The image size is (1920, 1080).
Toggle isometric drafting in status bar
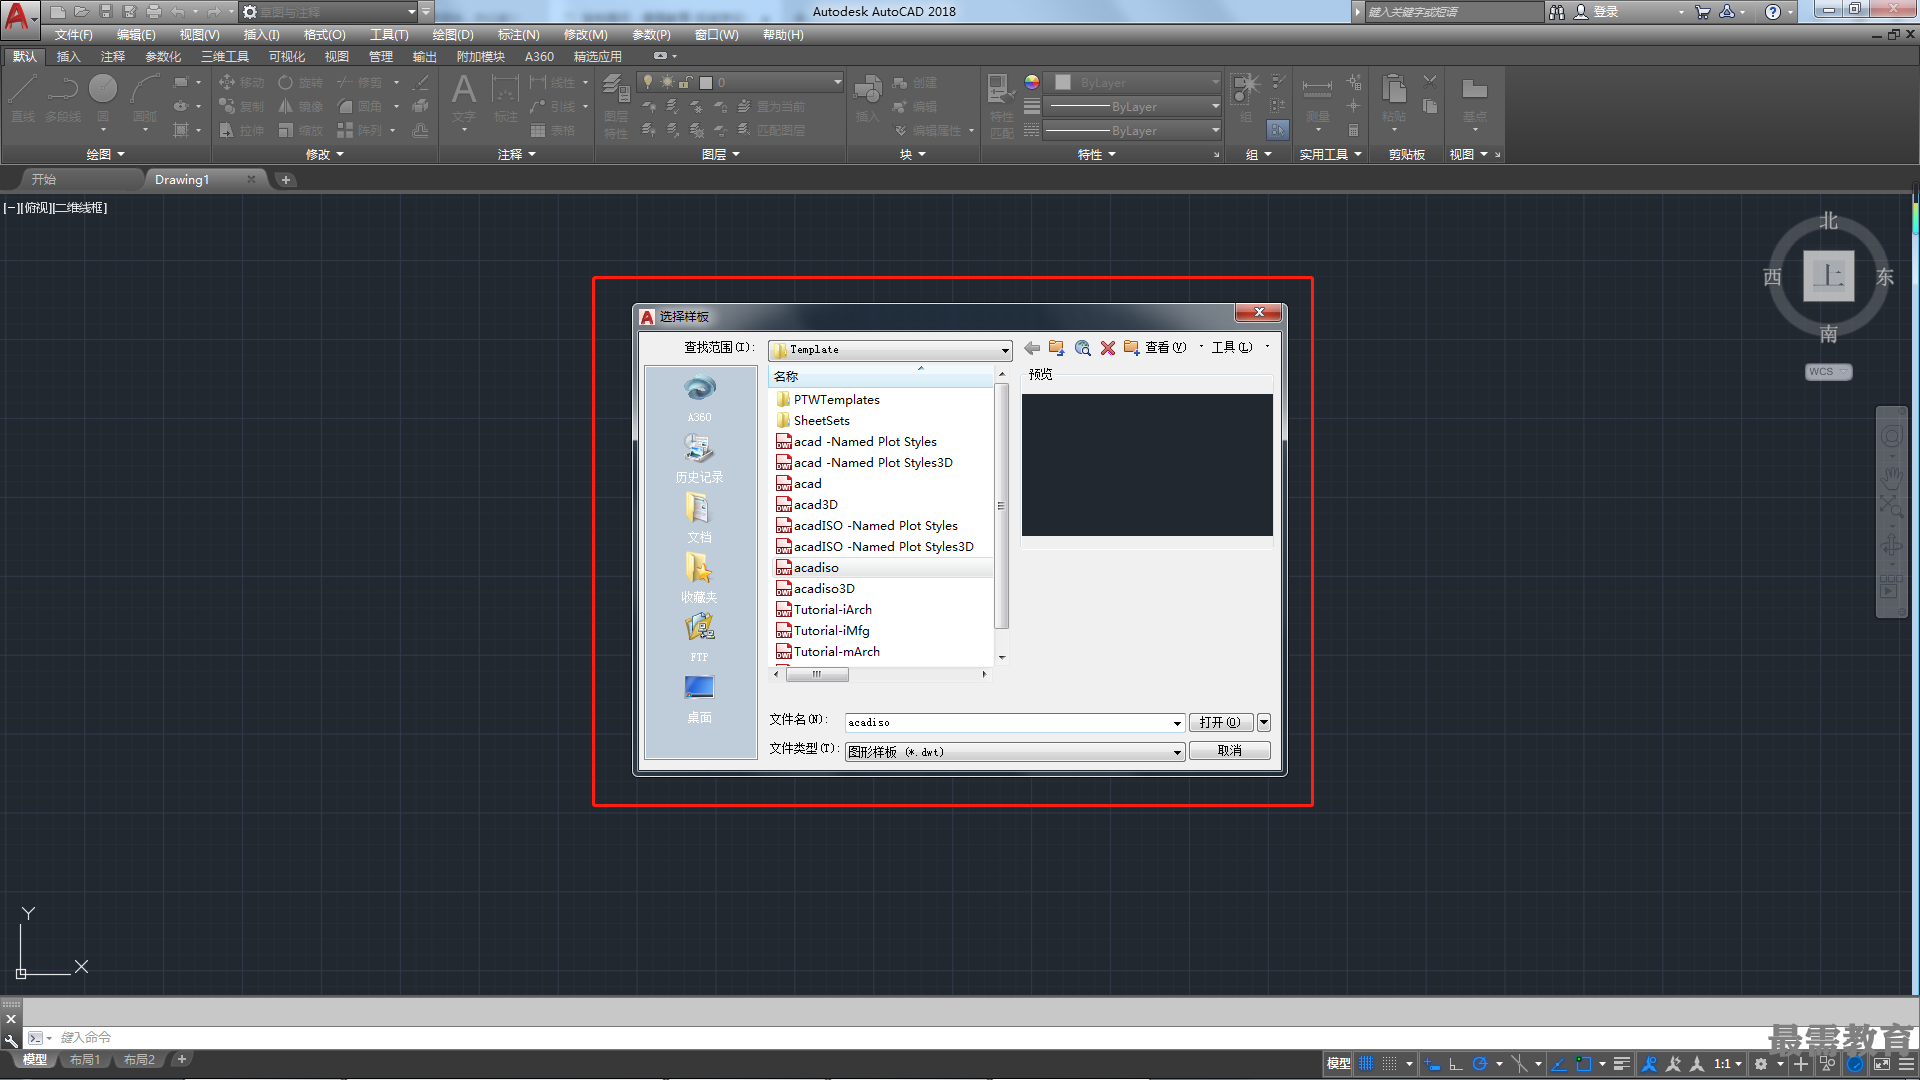pos(1519,1064)
